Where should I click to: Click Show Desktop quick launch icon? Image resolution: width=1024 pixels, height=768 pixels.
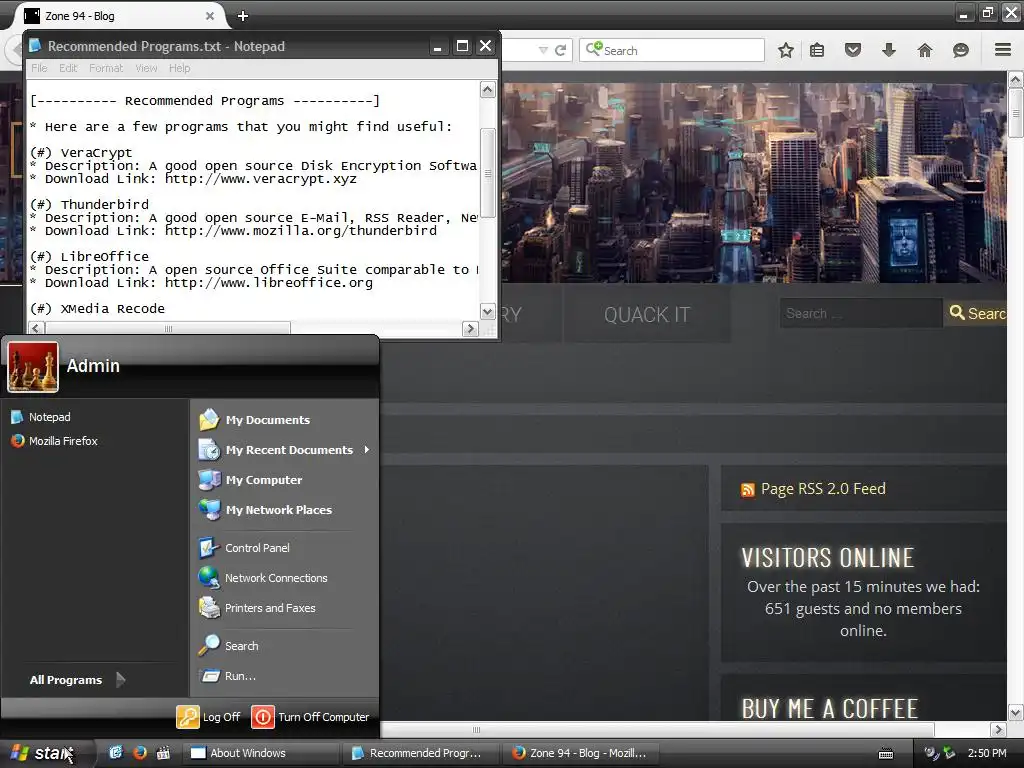tap(116, 752)
